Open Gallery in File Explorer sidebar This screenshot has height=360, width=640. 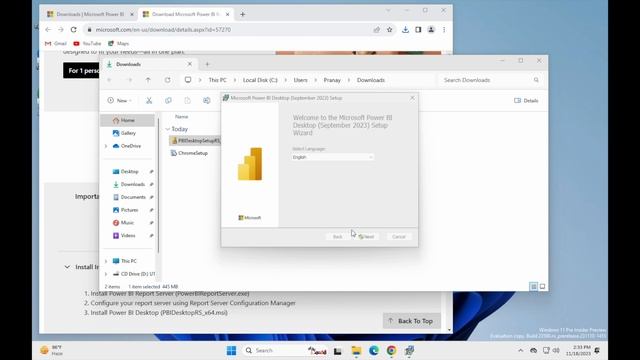pyautogui.click(x=128, y=133)
